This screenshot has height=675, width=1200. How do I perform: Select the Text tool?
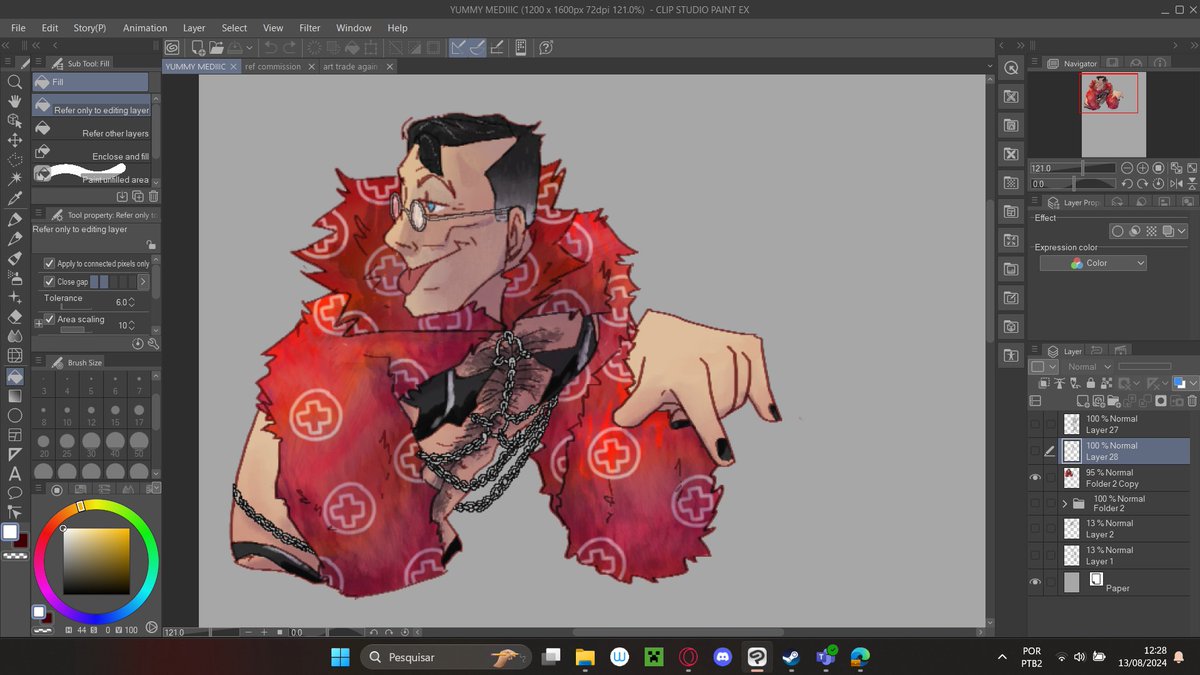point(15,473)
